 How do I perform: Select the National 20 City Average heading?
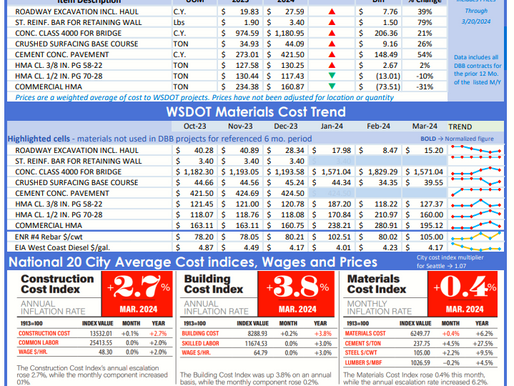(193, 262)
